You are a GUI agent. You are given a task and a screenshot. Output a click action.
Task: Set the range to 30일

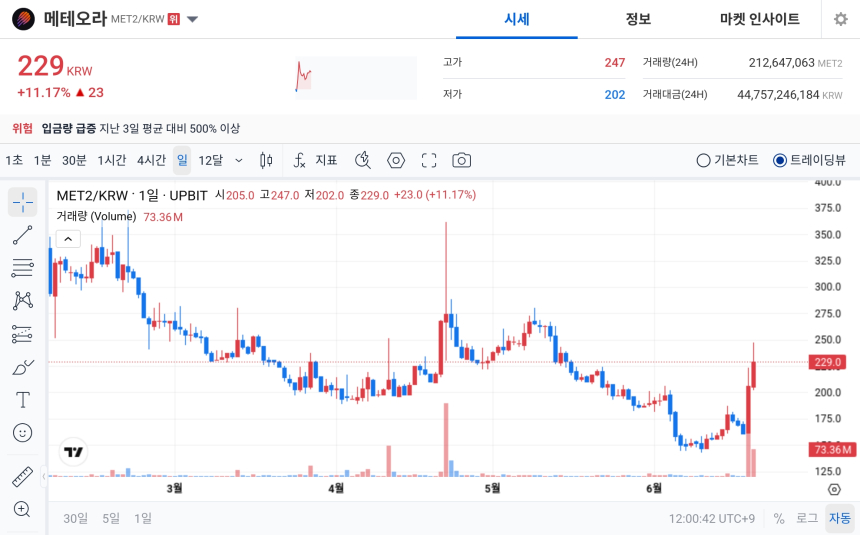pos(75,518)
